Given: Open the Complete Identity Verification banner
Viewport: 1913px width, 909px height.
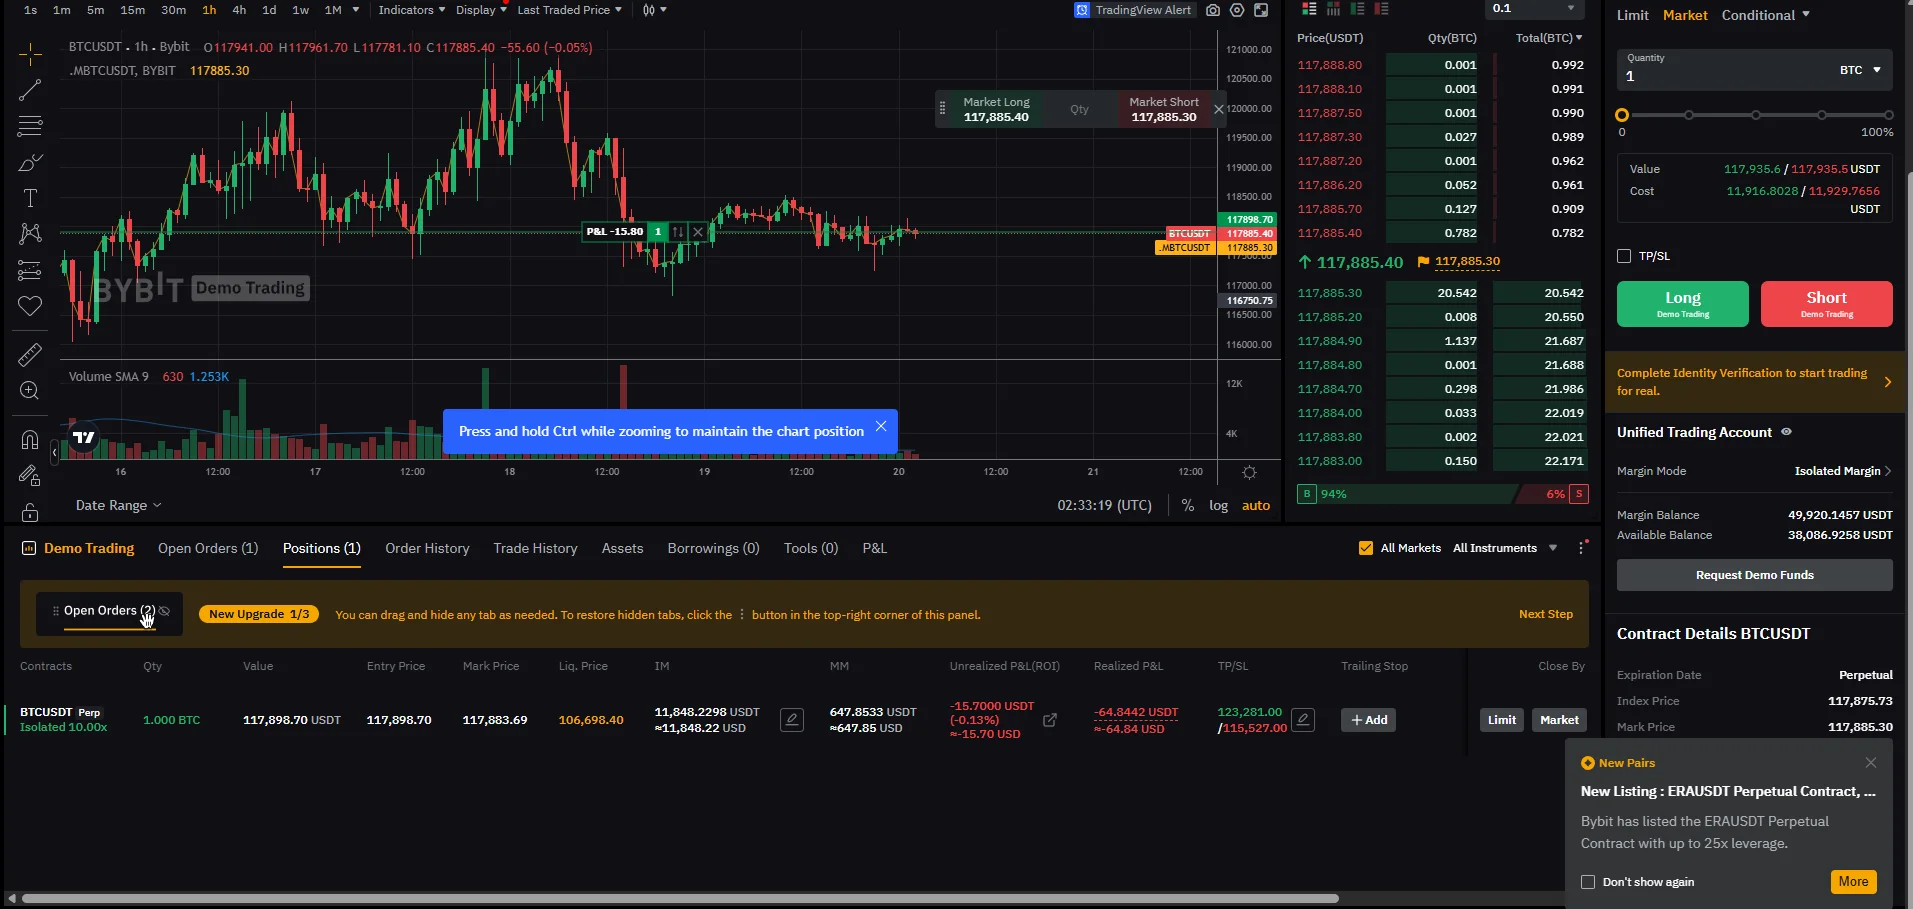Looking at the screenshot, I should (x=1755, y=382).
